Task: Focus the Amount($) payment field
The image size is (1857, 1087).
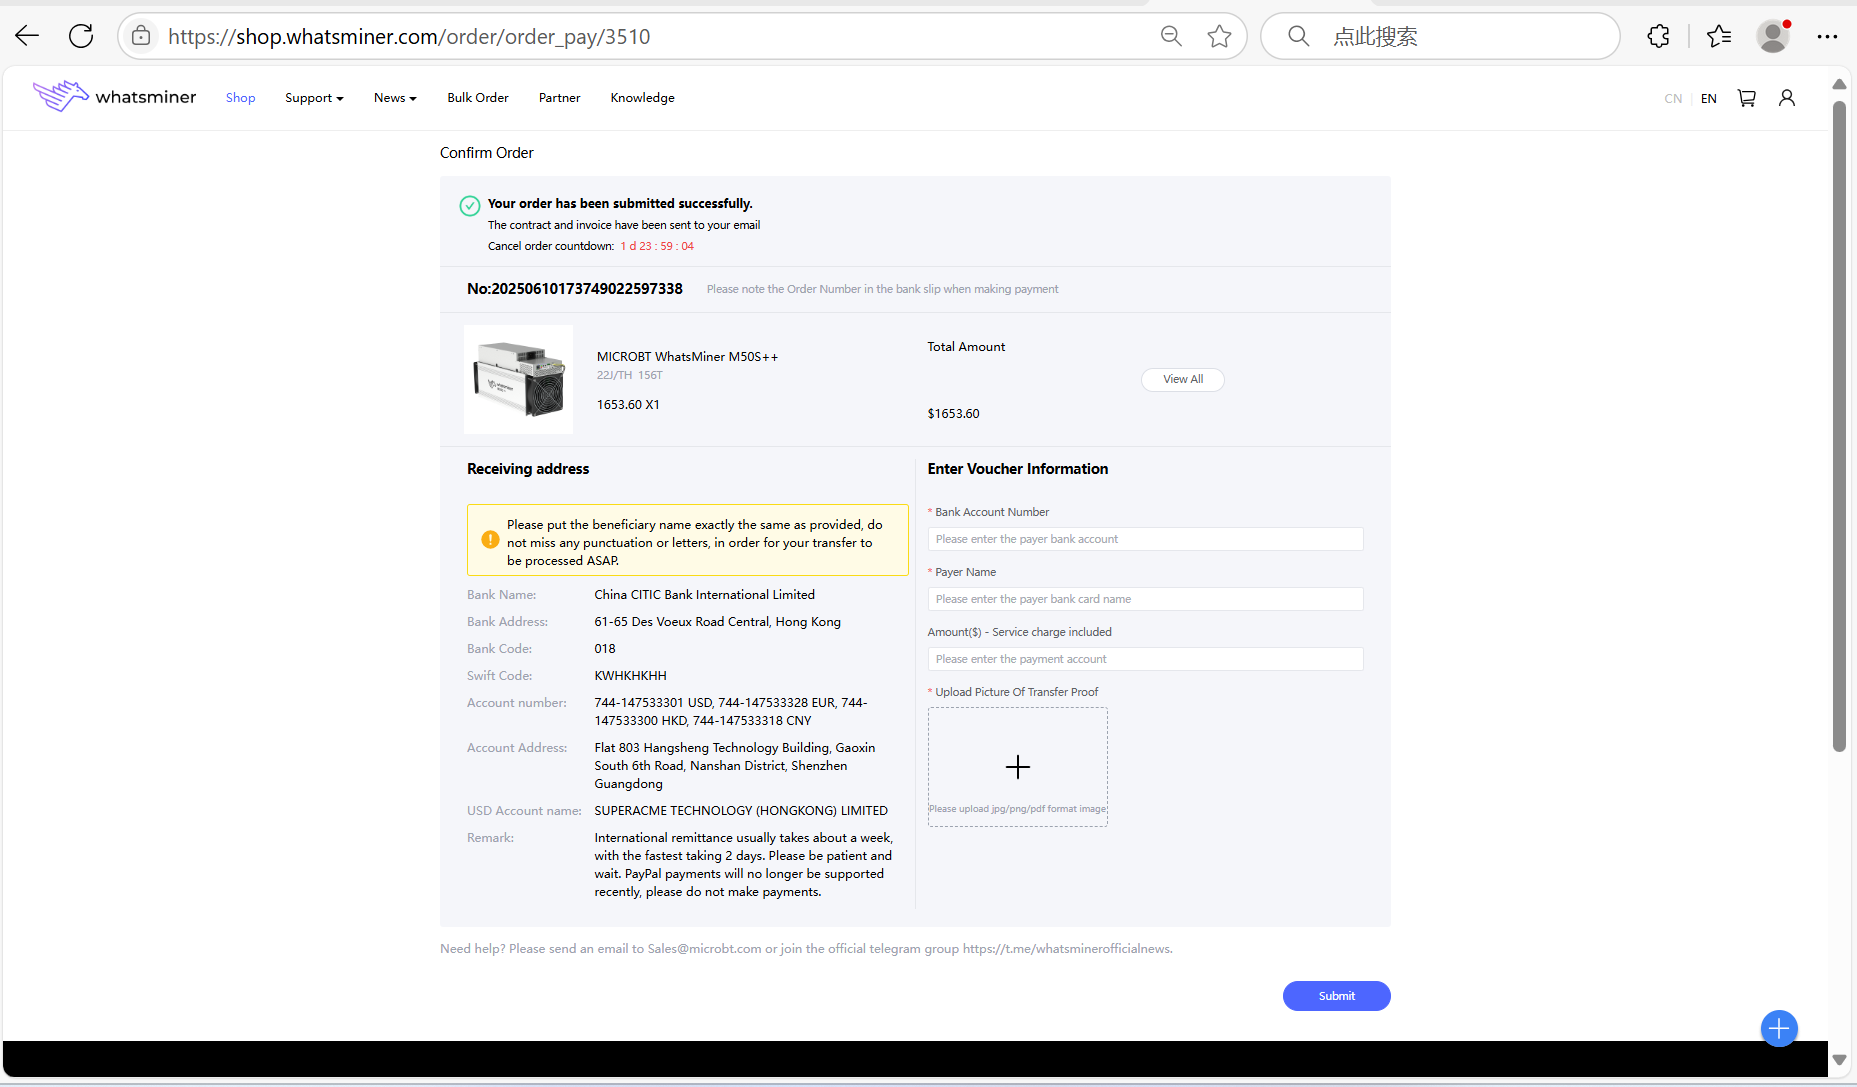Action: coord(1146,659)
